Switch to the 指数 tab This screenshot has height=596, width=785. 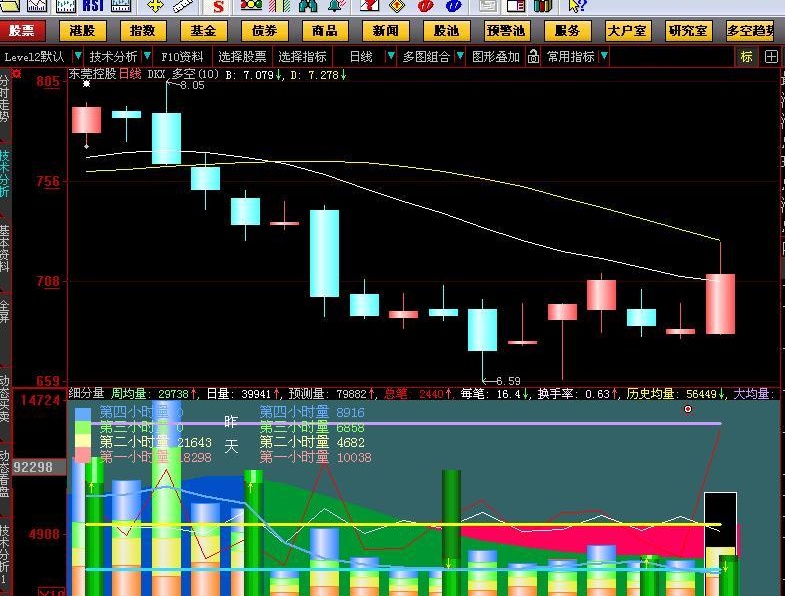143,31
